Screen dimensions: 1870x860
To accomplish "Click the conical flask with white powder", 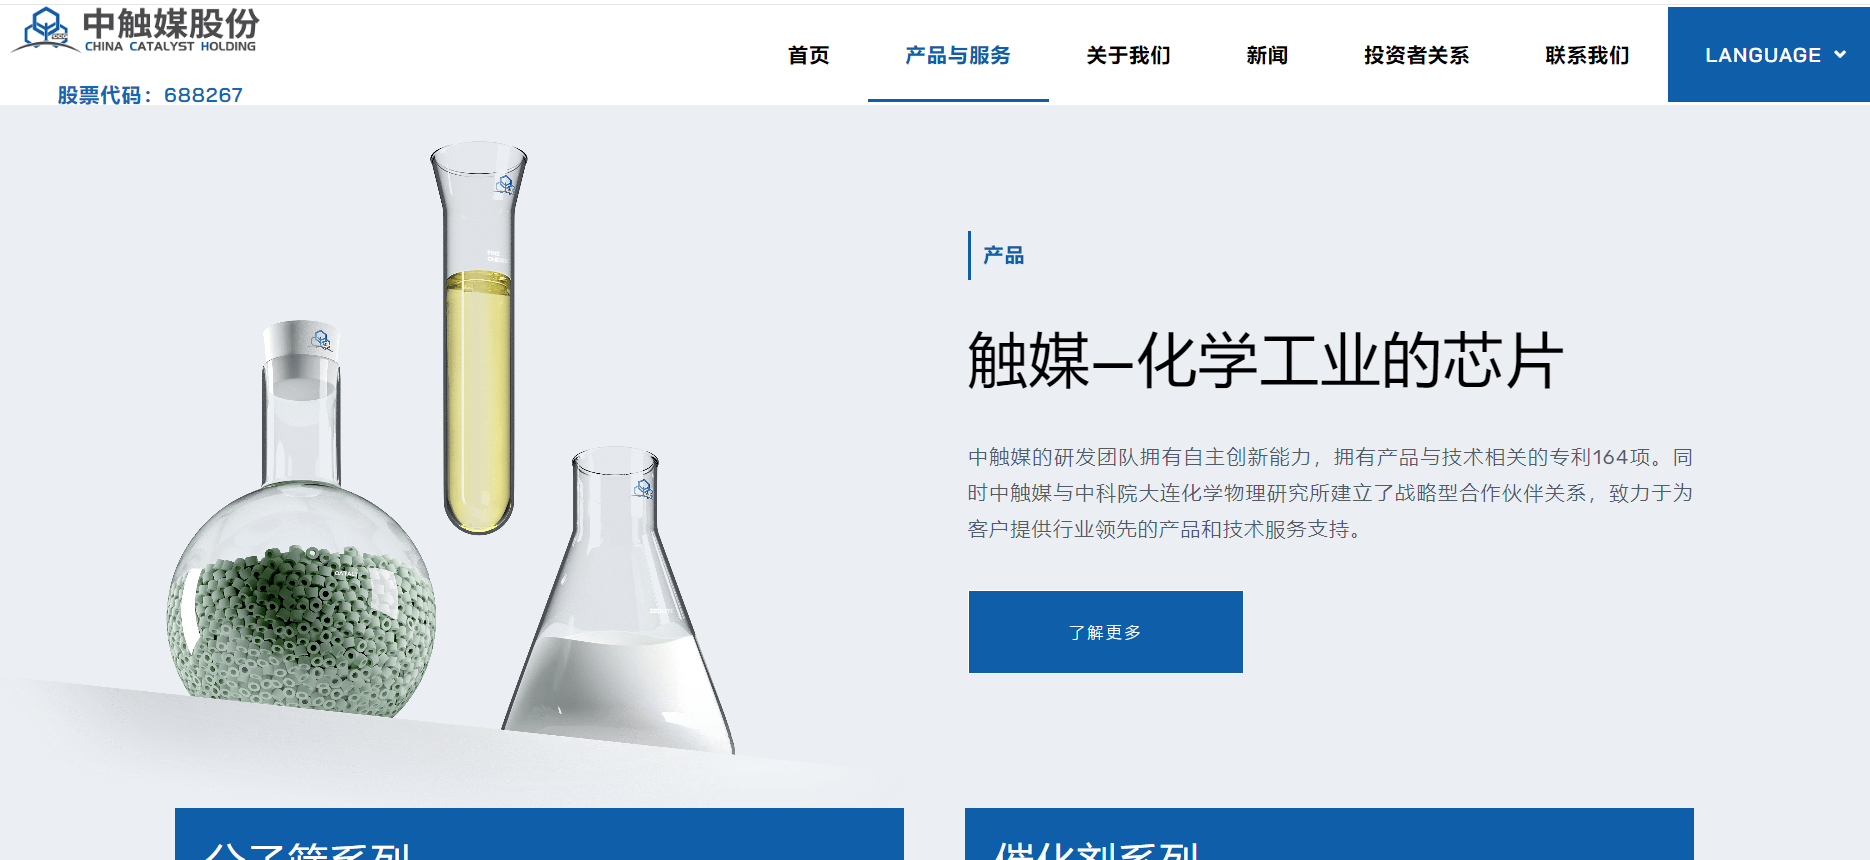I will point(617,602).
